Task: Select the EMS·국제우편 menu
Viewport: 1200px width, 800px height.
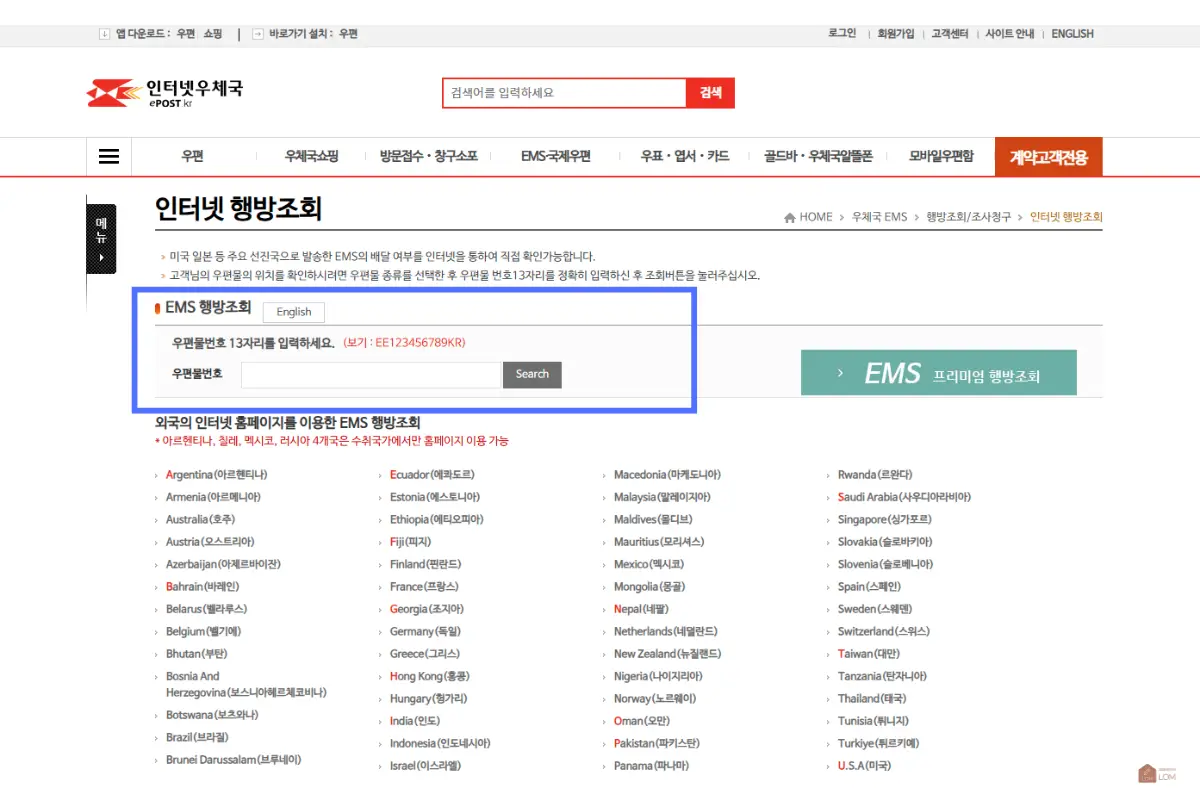Action: tap(556, 156)
